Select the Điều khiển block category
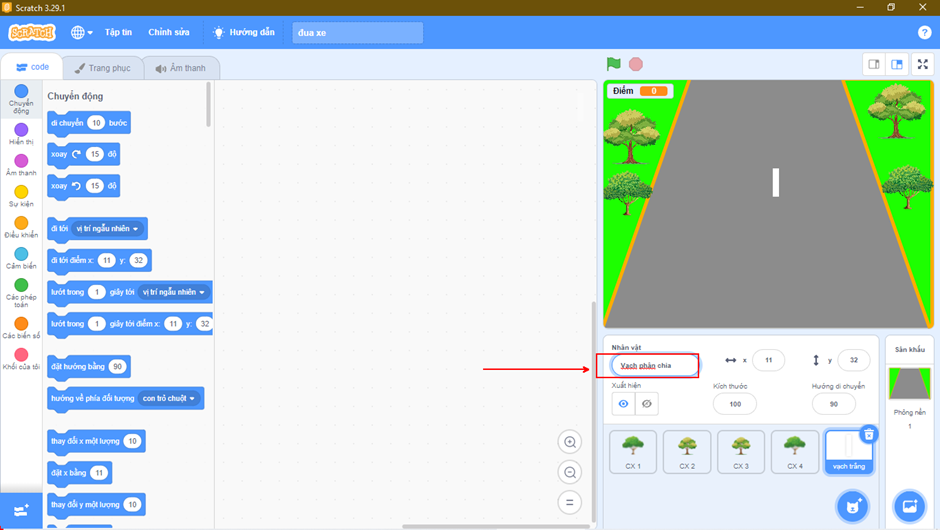Viewport: 940px width, 530px height. click(21, 228)
